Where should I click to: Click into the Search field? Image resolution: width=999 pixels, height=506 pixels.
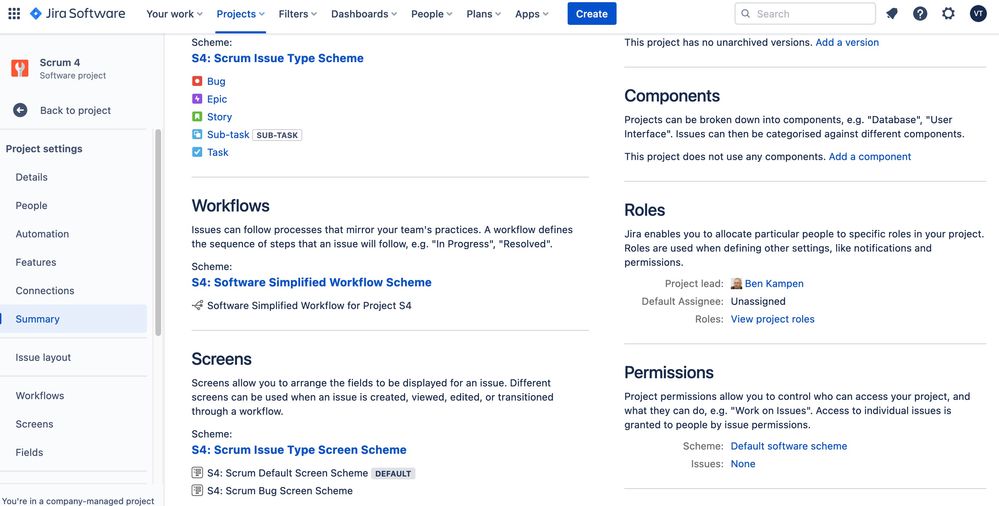(x=805, y=13)
